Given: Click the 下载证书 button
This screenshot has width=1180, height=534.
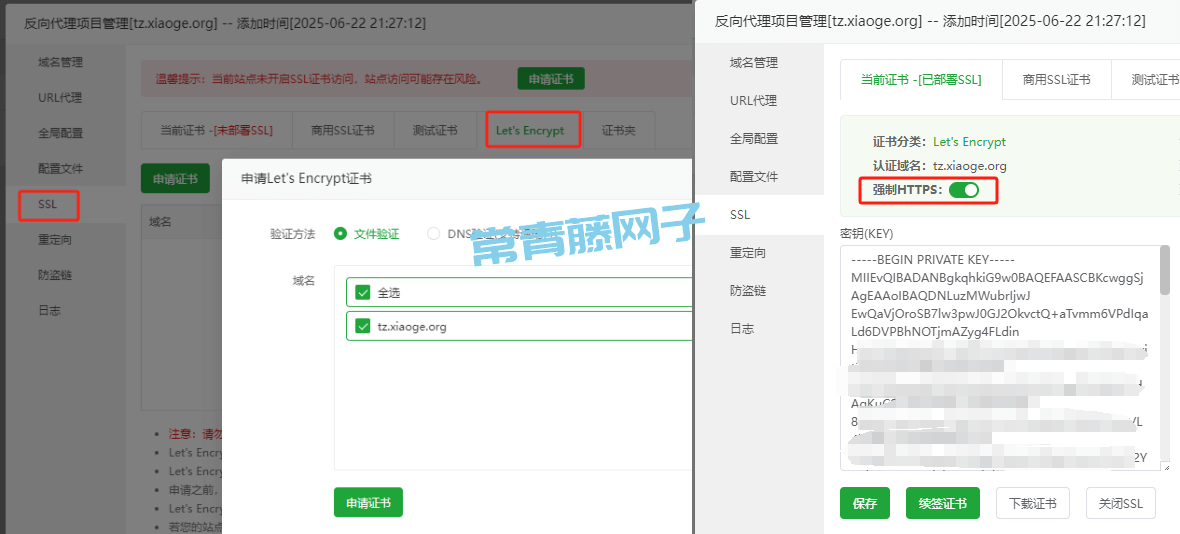Looking at the screenshot, I should 1032,503.
